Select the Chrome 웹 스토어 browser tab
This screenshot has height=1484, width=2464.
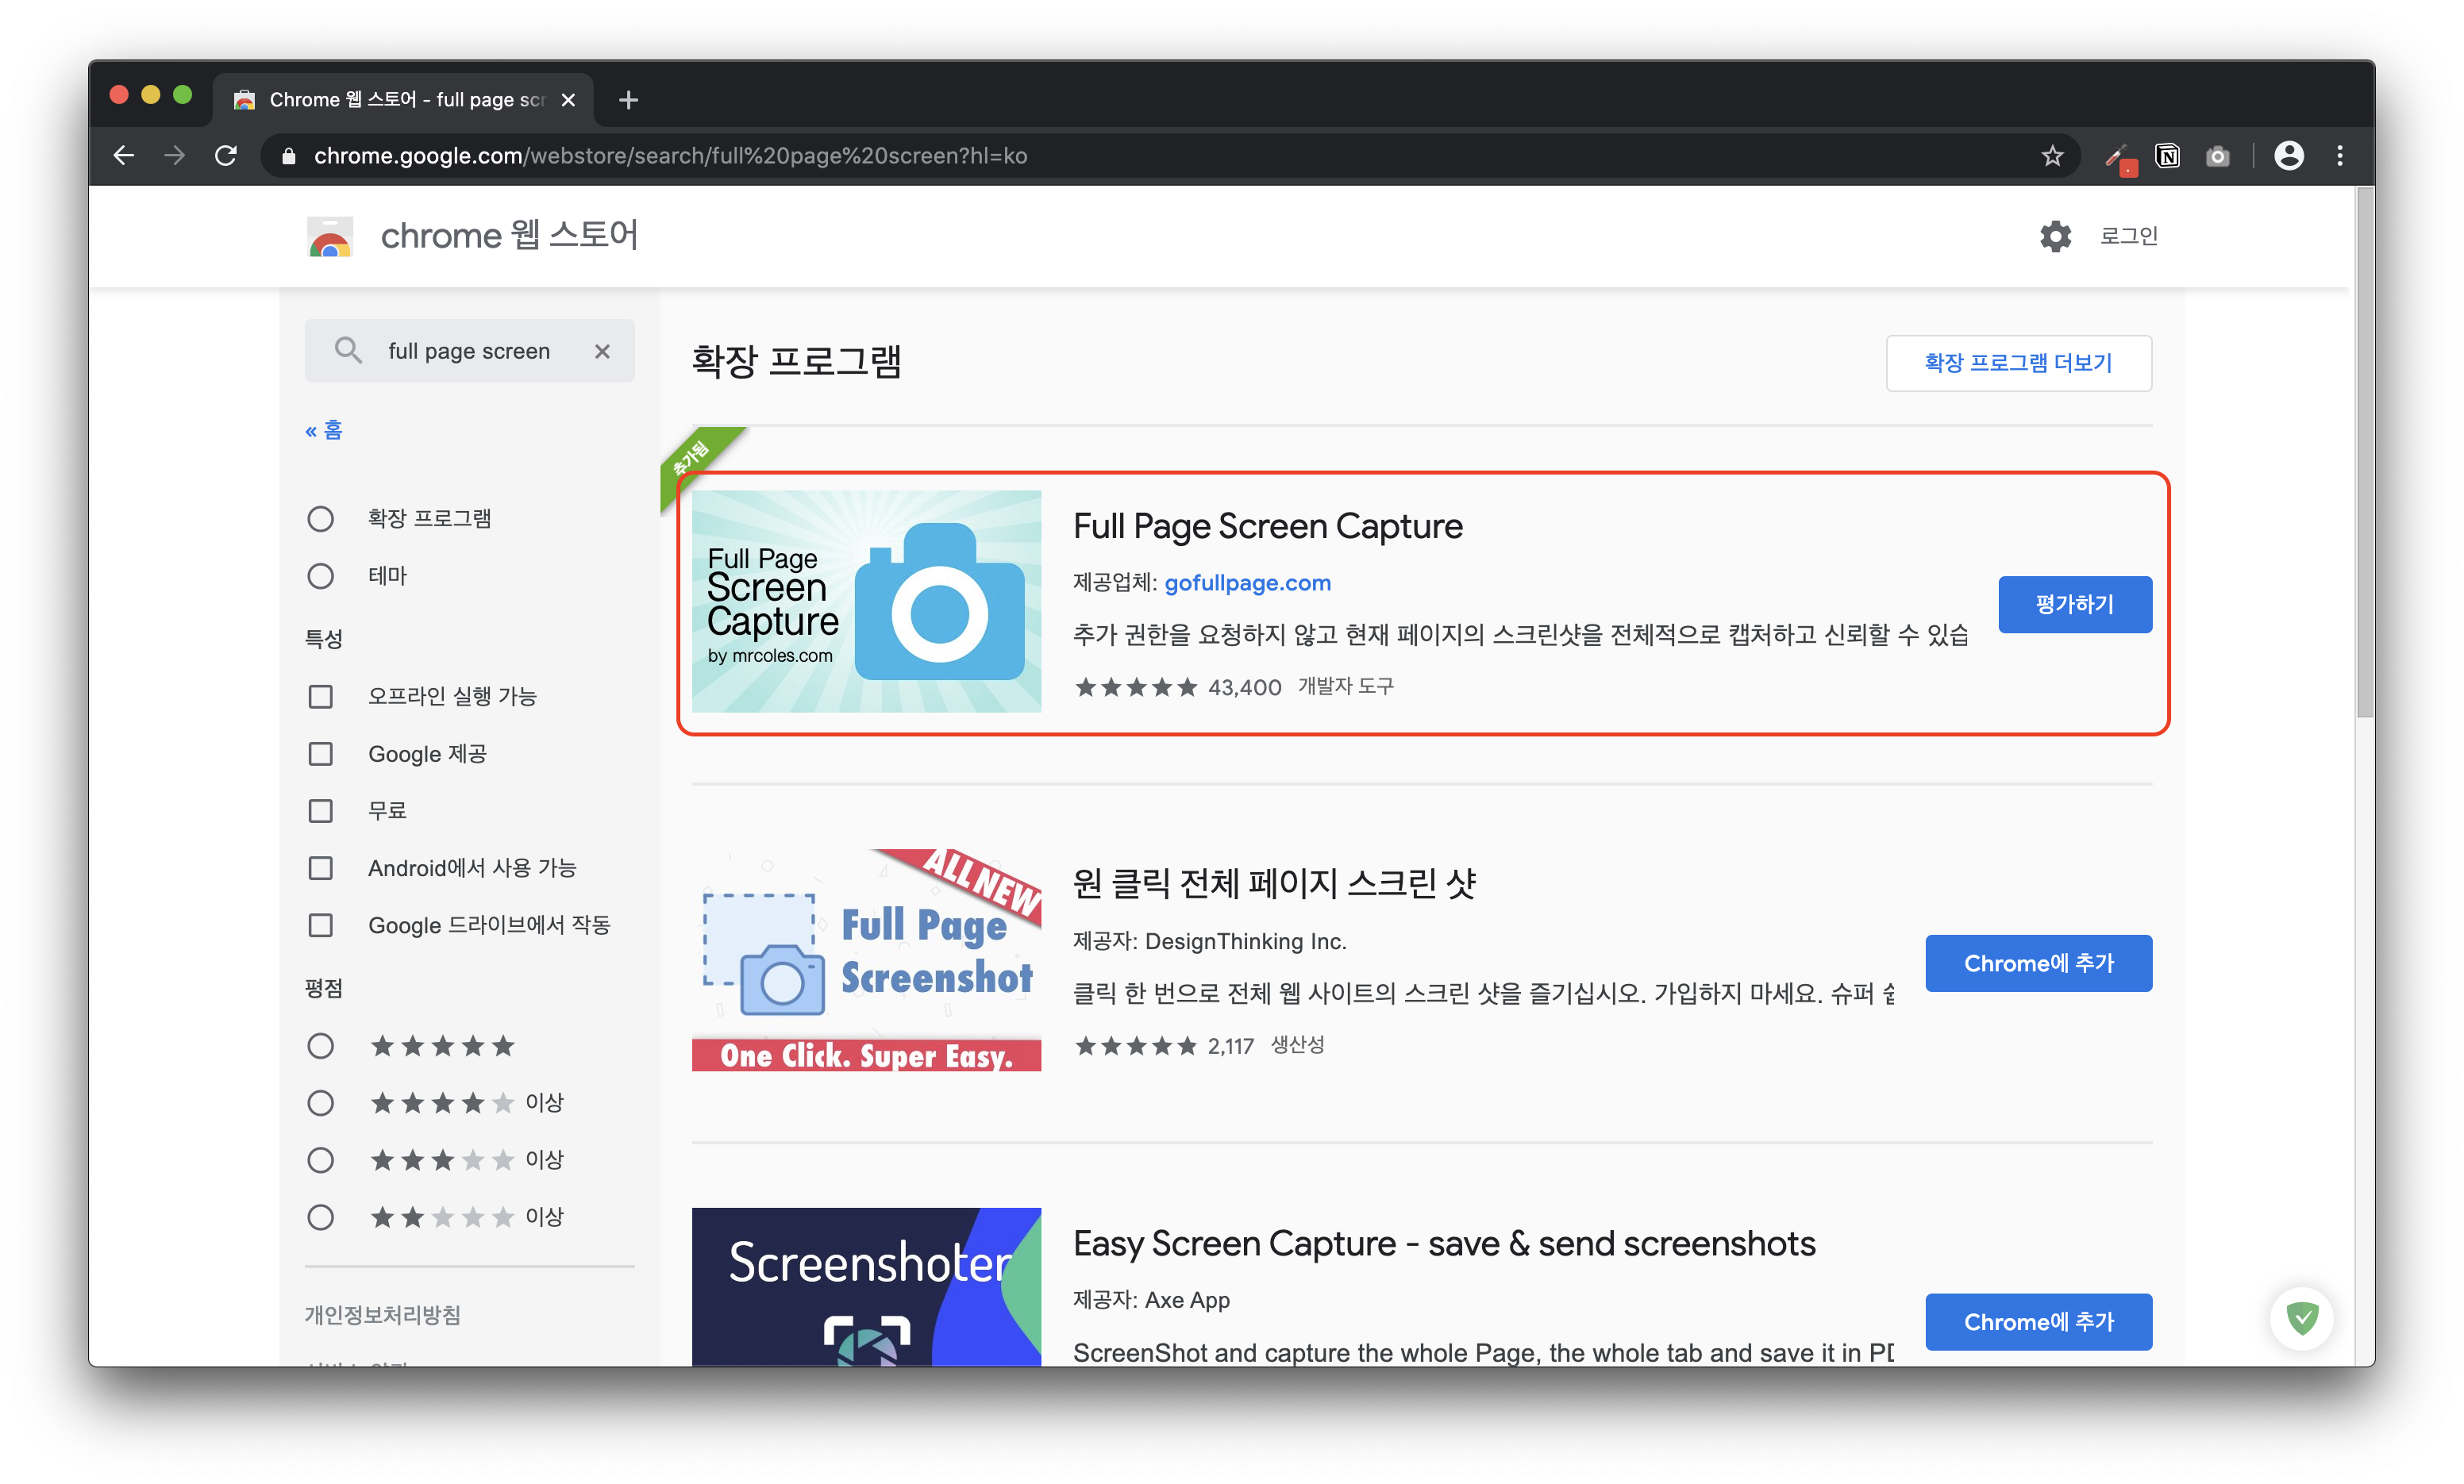point(403,100)
